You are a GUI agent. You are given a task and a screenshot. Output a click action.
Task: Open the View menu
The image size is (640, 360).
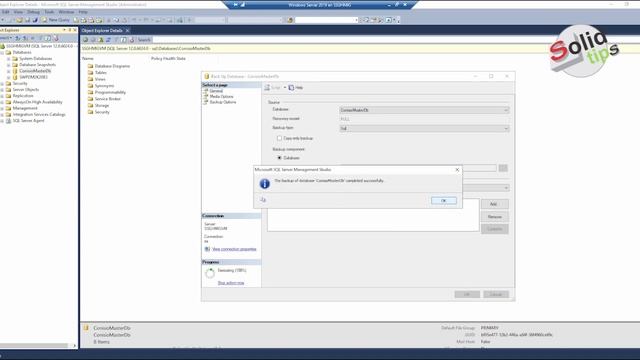point(18,12)
